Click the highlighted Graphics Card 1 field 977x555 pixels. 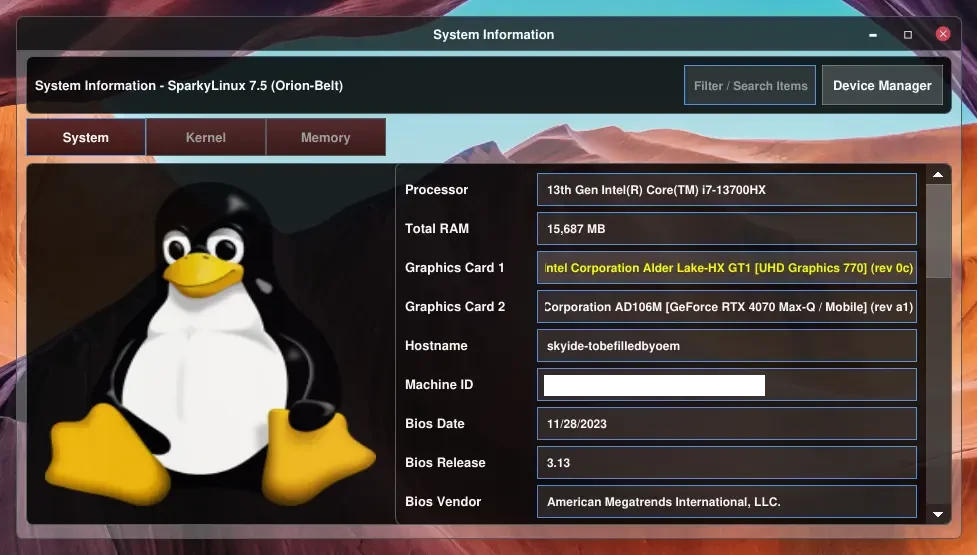(727, 268)
